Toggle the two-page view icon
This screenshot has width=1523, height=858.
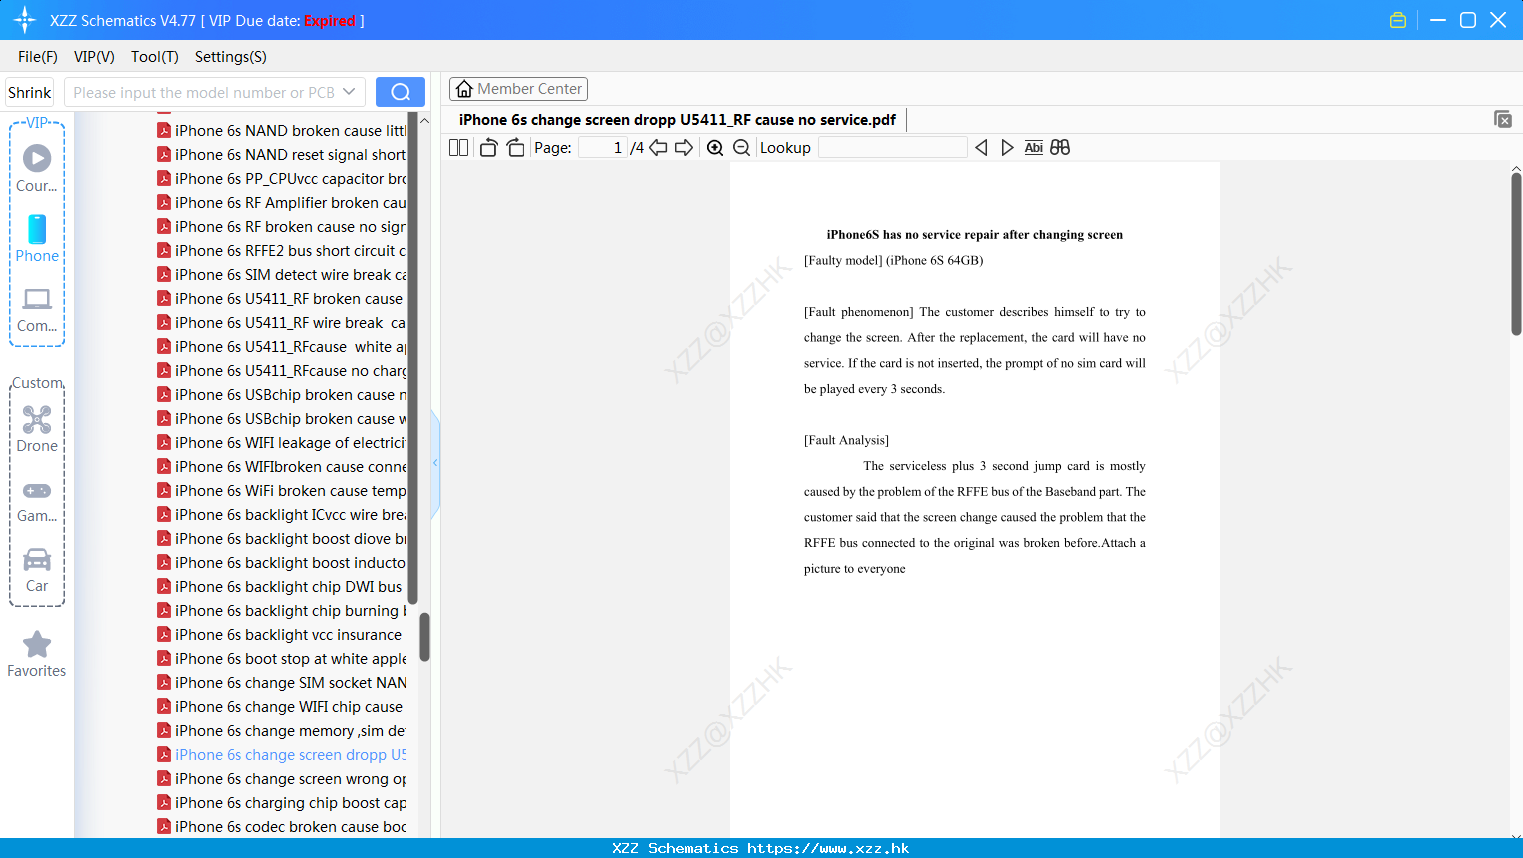459,148
